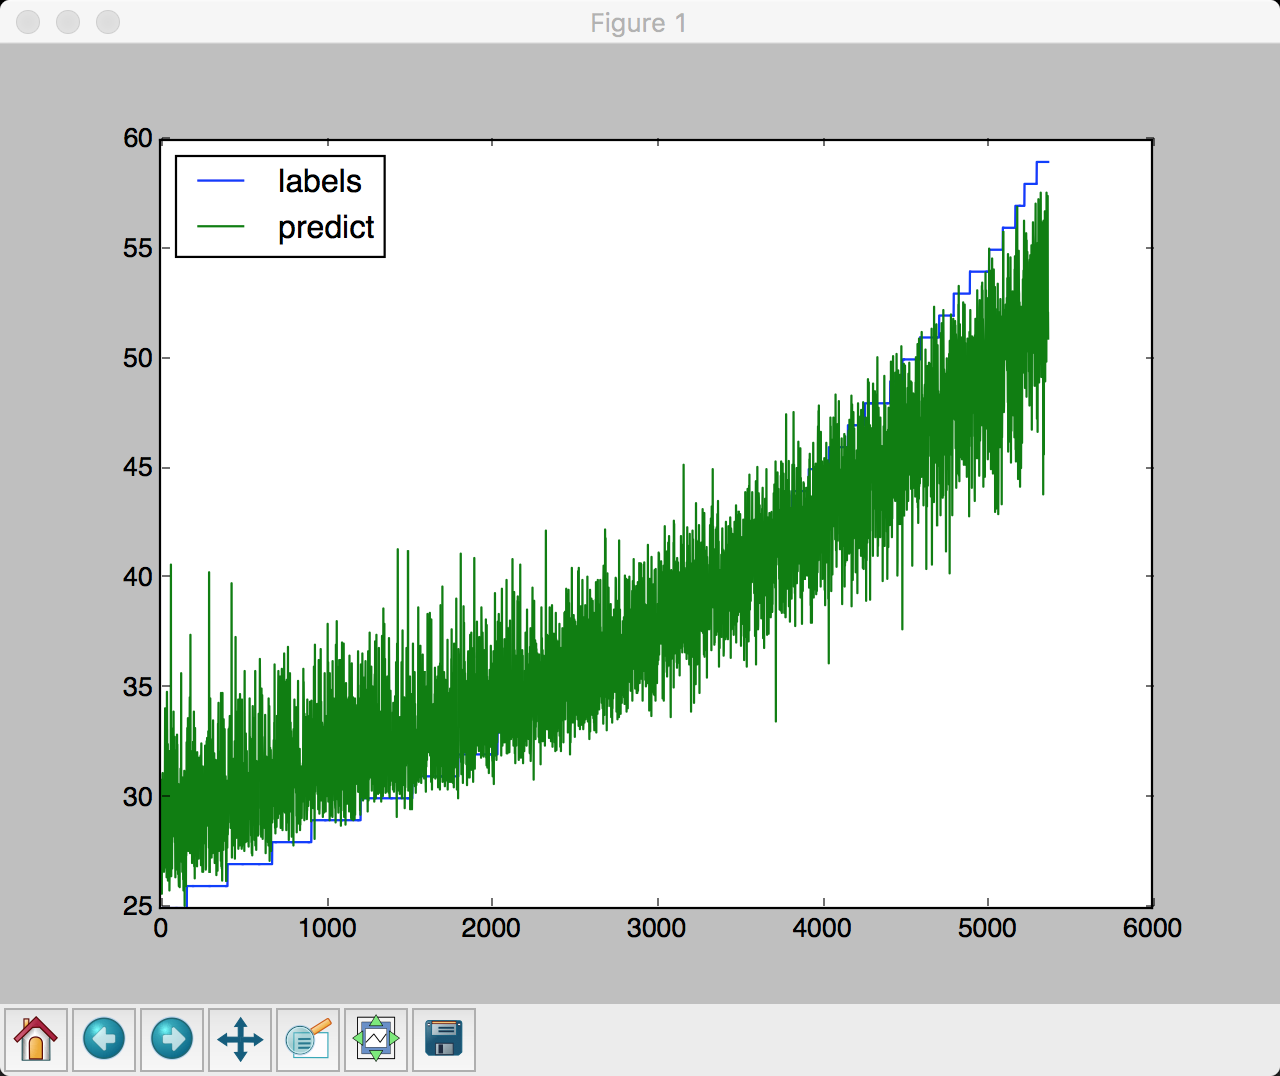Click the Home reset view icon
The width and height of the screenshot is (1280, 1076).
[36, 1039]
